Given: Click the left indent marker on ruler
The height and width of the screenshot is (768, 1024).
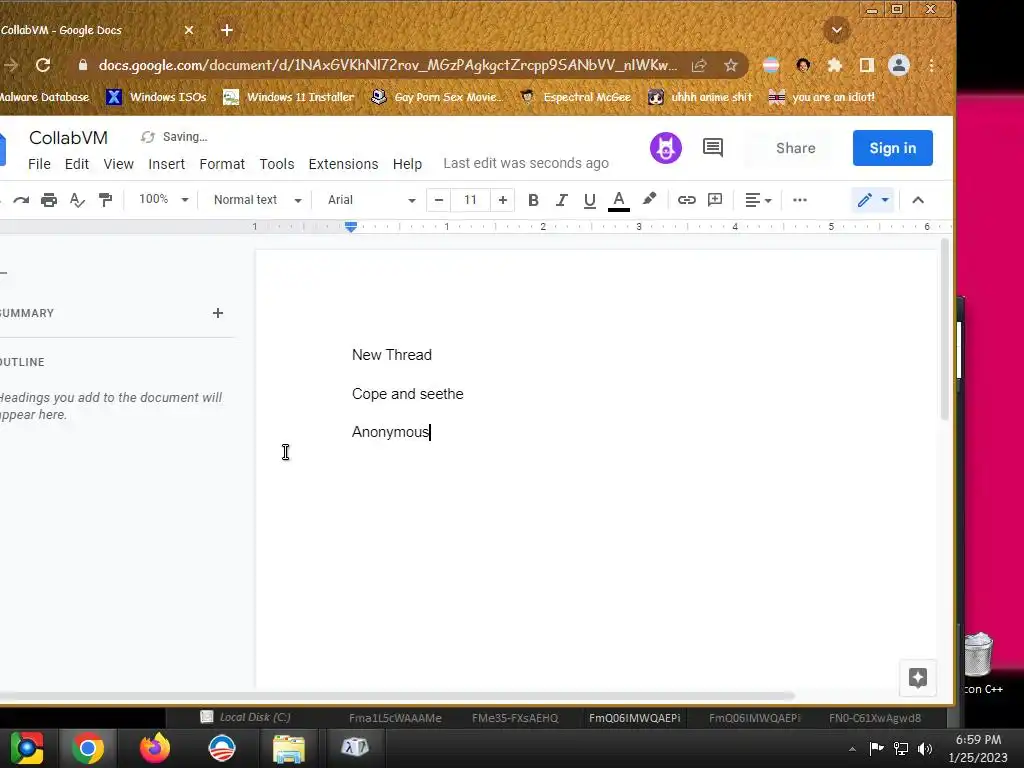Looking at the screenshot, I should point(351,229).
